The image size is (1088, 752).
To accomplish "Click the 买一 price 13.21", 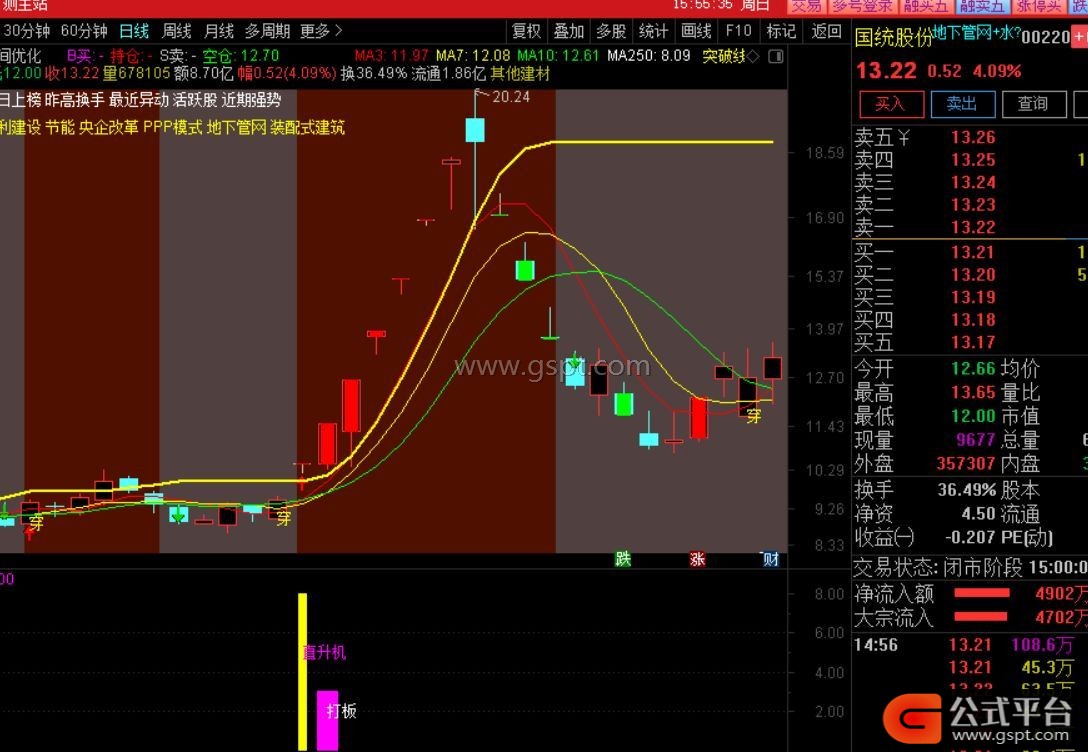I will point(973,253).
